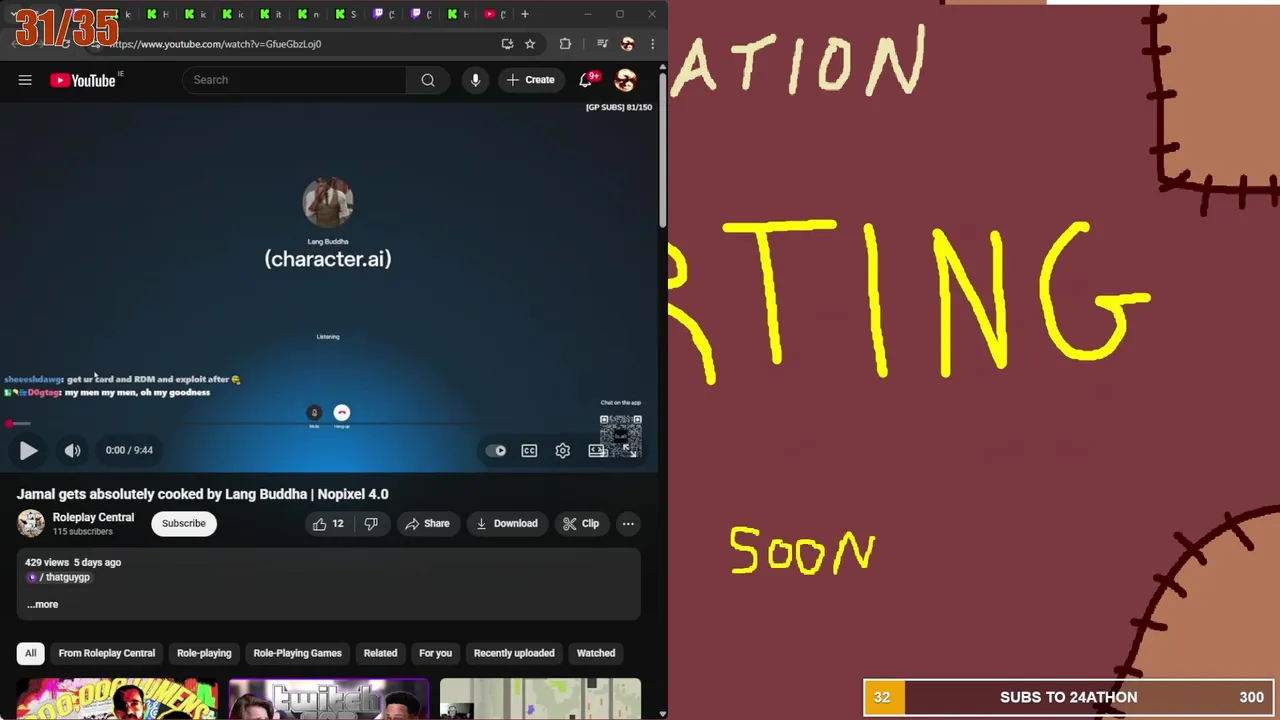Select the Recently uploaded chip

[514, 654]
